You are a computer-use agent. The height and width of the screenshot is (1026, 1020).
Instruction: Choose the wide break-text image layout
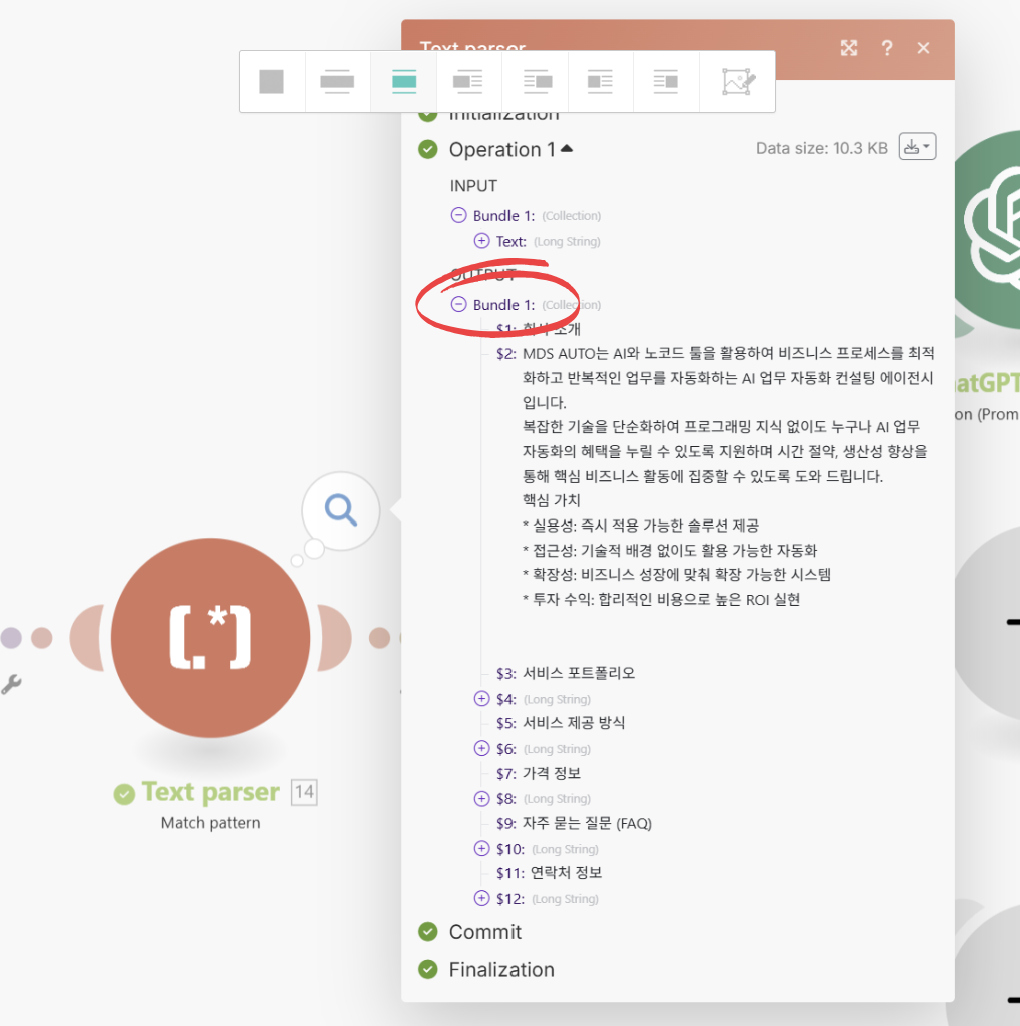point(337,82)
